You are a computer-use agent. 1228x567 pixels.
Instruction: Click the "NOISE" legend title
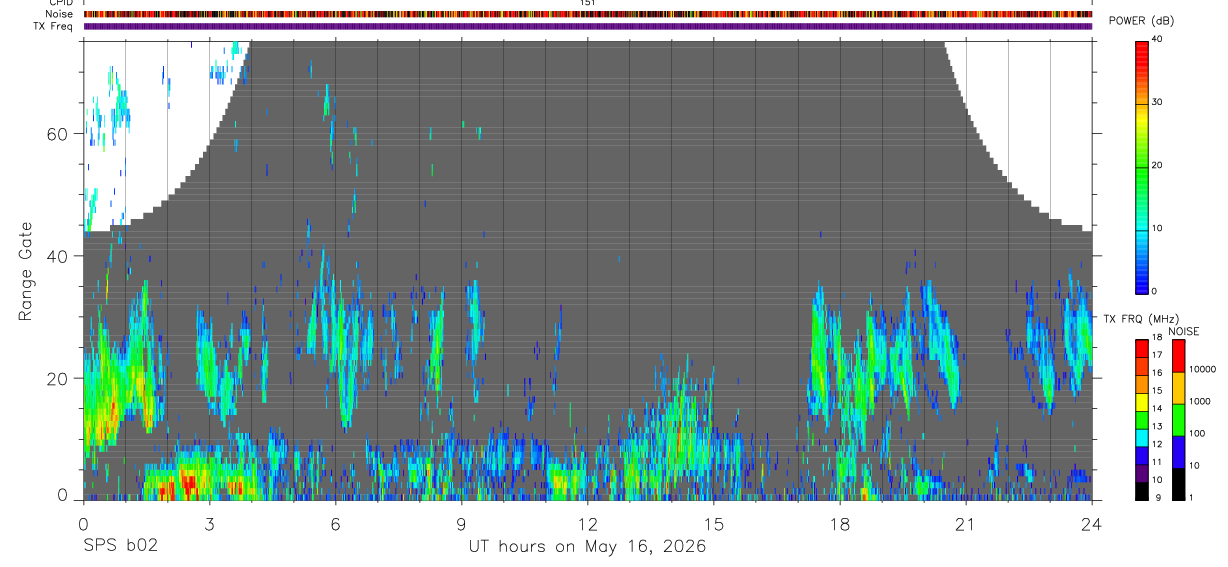(x=1183, y=331)
